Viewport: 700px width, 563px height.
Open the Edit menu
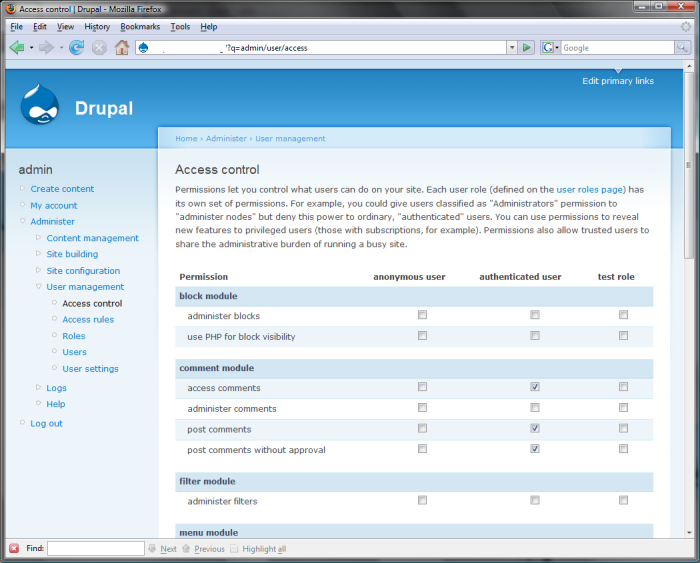tap(40, 27)
